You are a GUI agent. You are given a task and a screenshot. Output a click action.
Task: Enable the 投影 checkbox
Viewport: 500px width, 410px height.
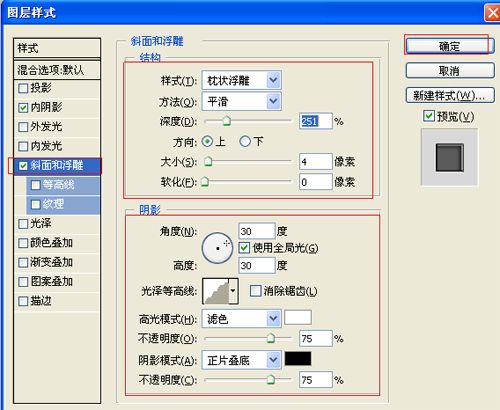pyautogui.click(x=23, y=88)
